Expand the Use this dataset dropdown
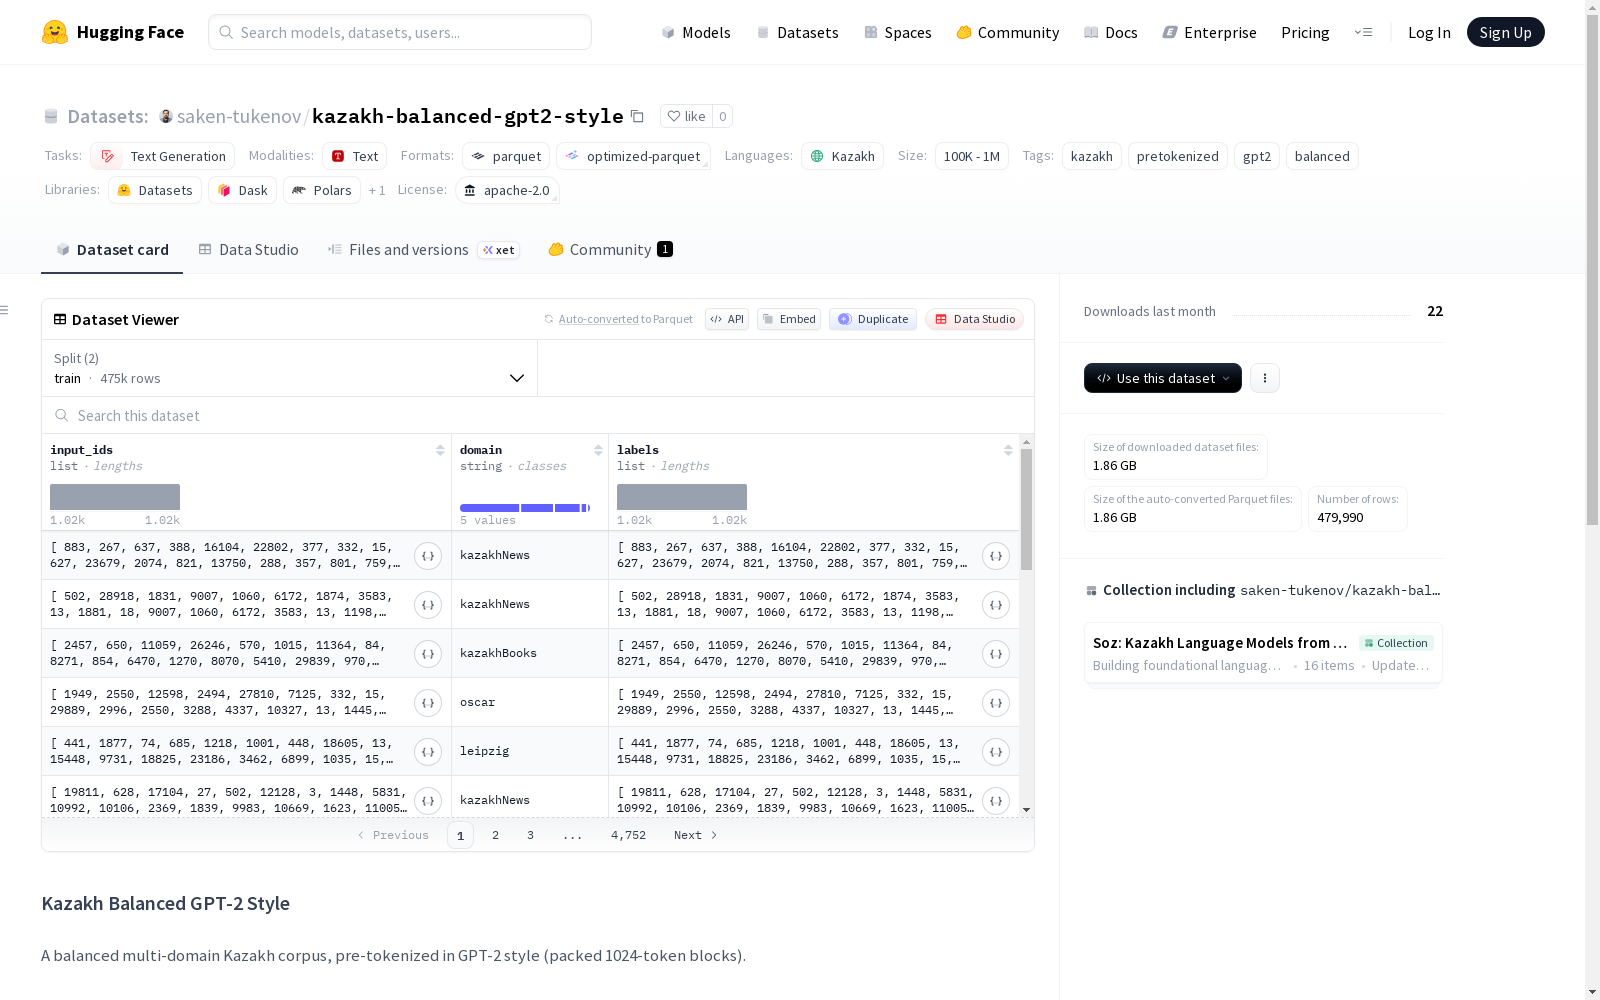1600x1000 pixels. point(1163,378)
